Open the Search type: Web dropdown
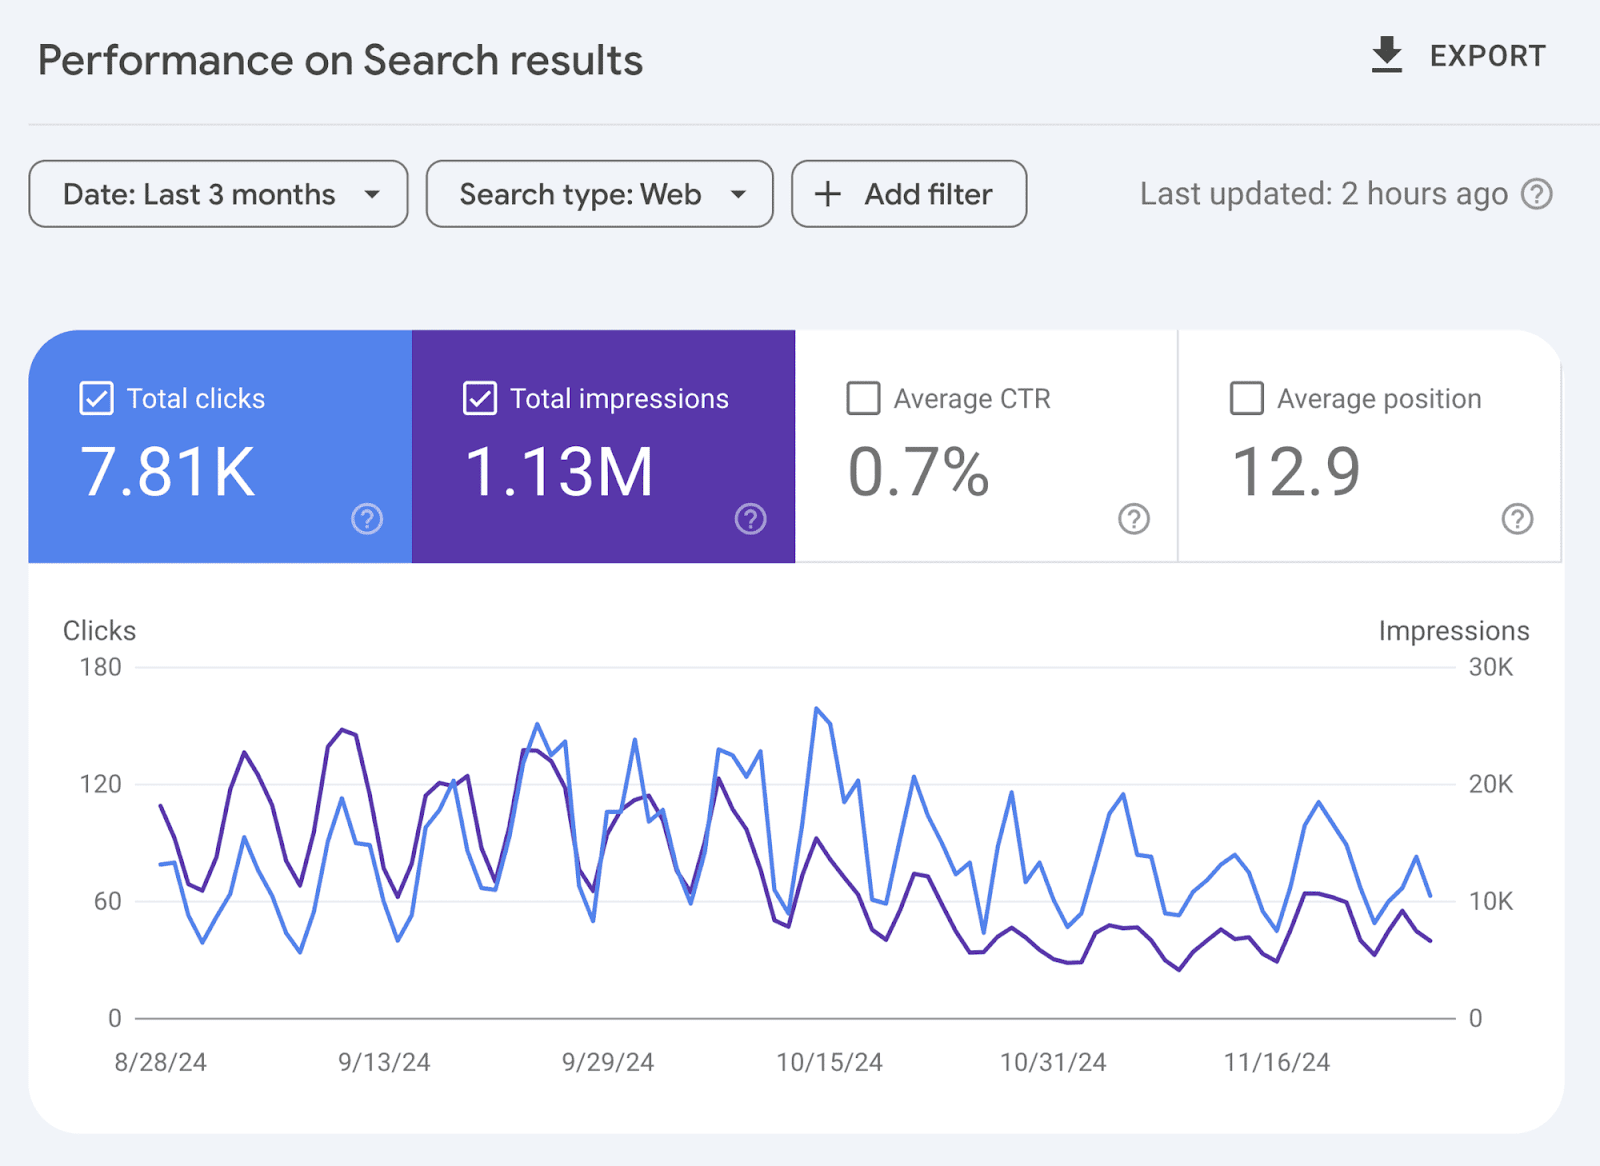The image size is (1600, 1166). (x=599, y=194)
